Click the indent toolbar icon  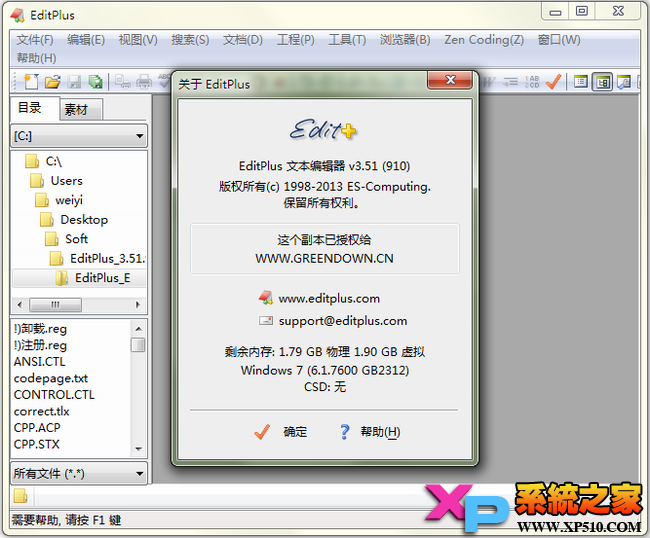coord(510,82)
